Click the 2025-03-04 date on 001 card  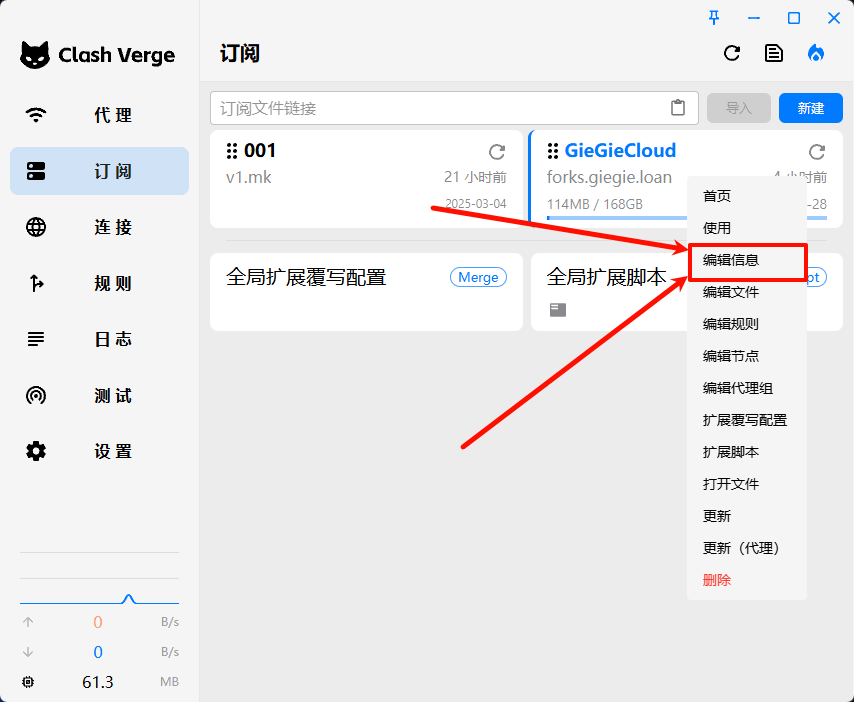[x=476, y=204]
